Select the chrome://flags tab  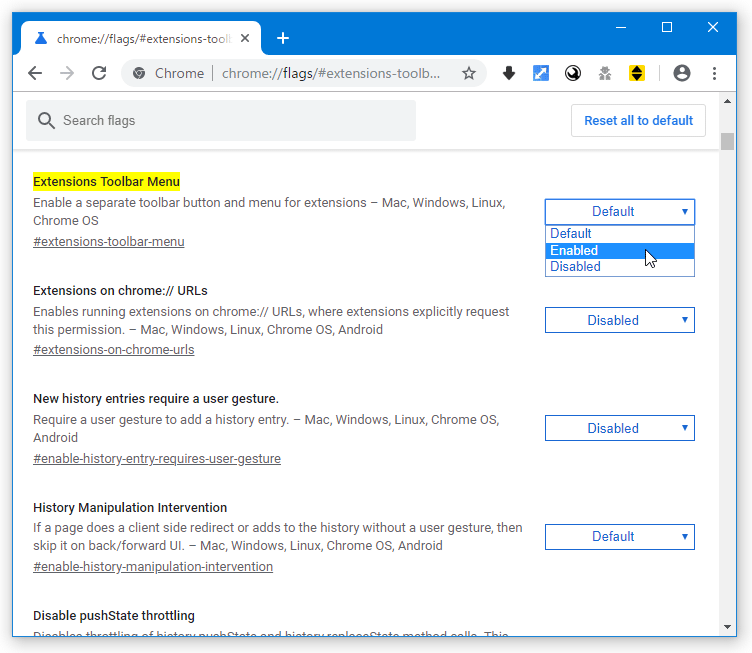141,38
